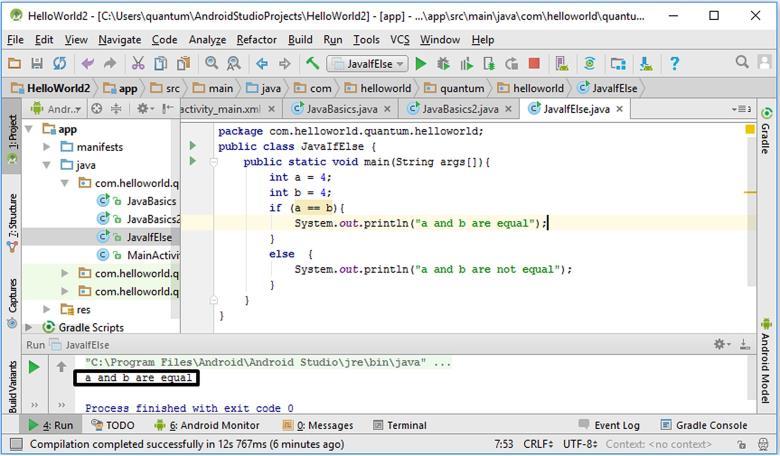Open Replace with the second magnifier icon
Screen dimensions: 780x456
(233, 63)
